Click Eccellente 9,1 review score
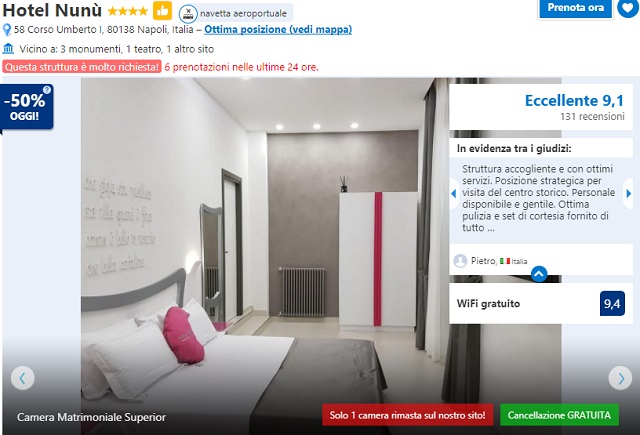 574,100
